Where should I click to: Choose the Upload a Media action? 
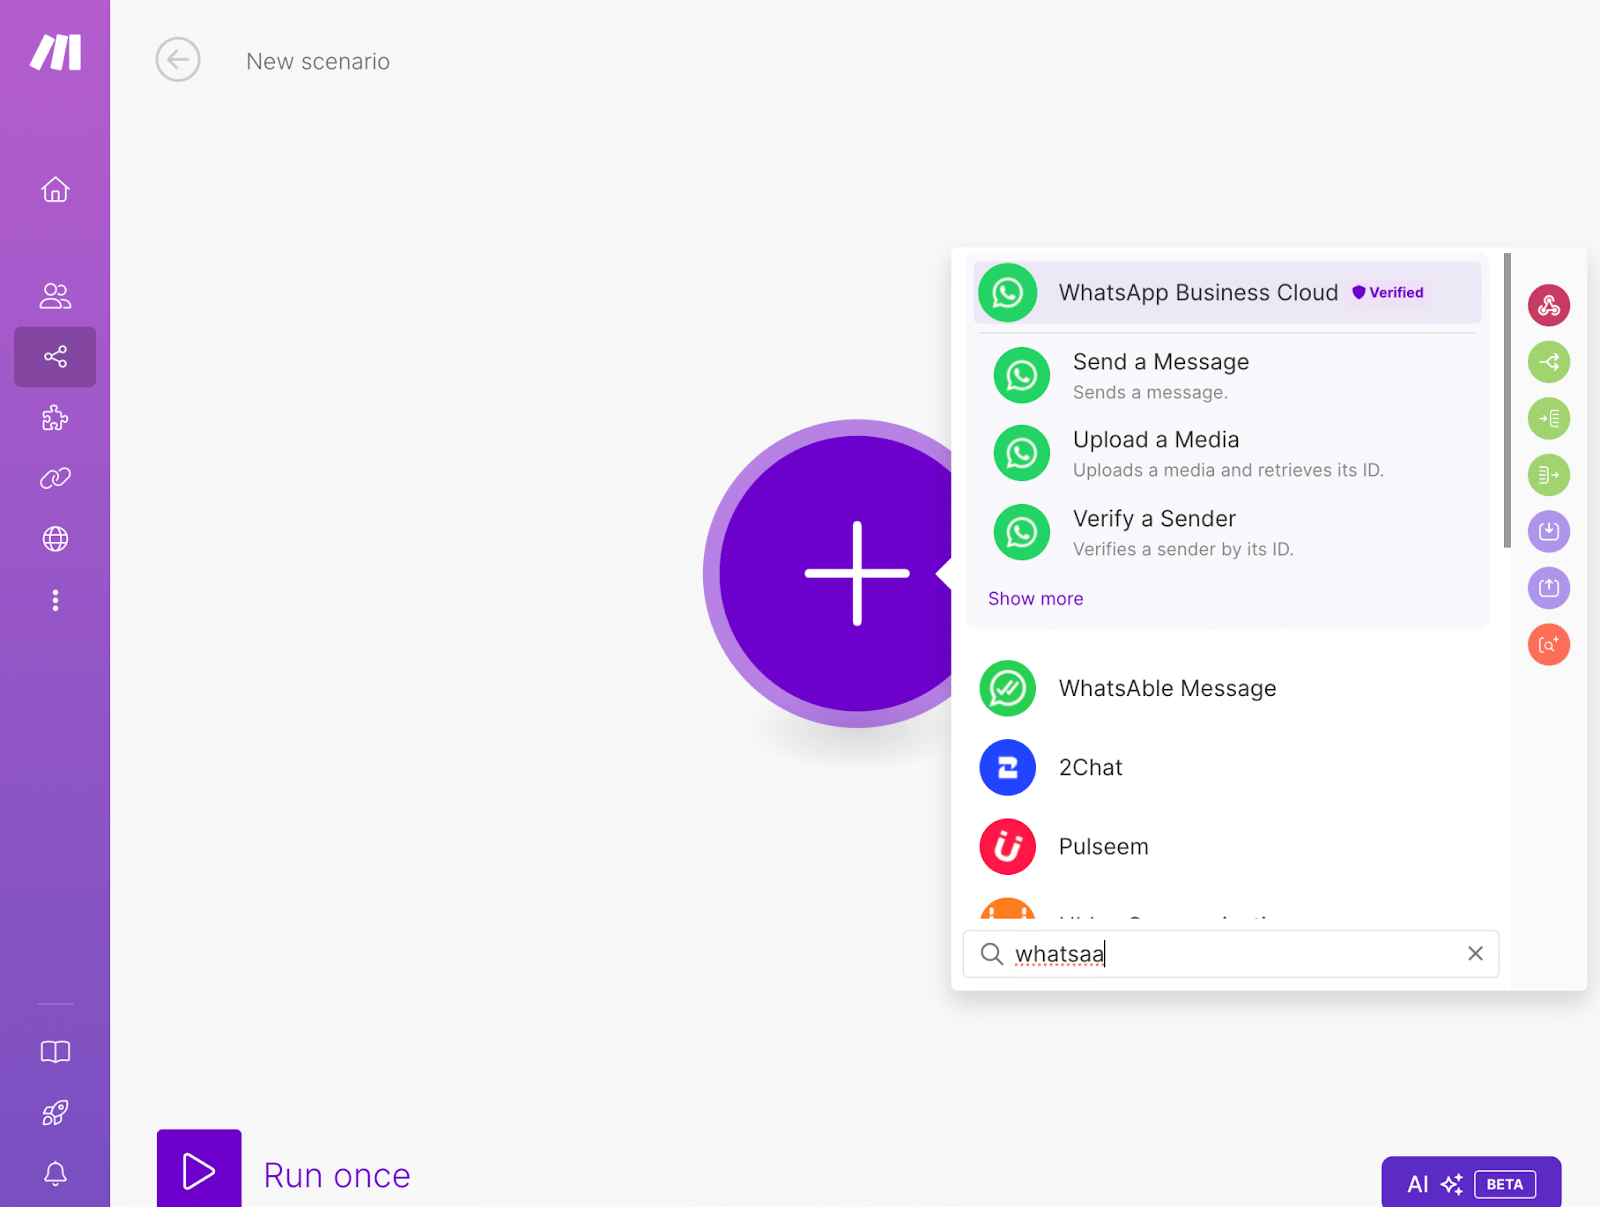1155,453
